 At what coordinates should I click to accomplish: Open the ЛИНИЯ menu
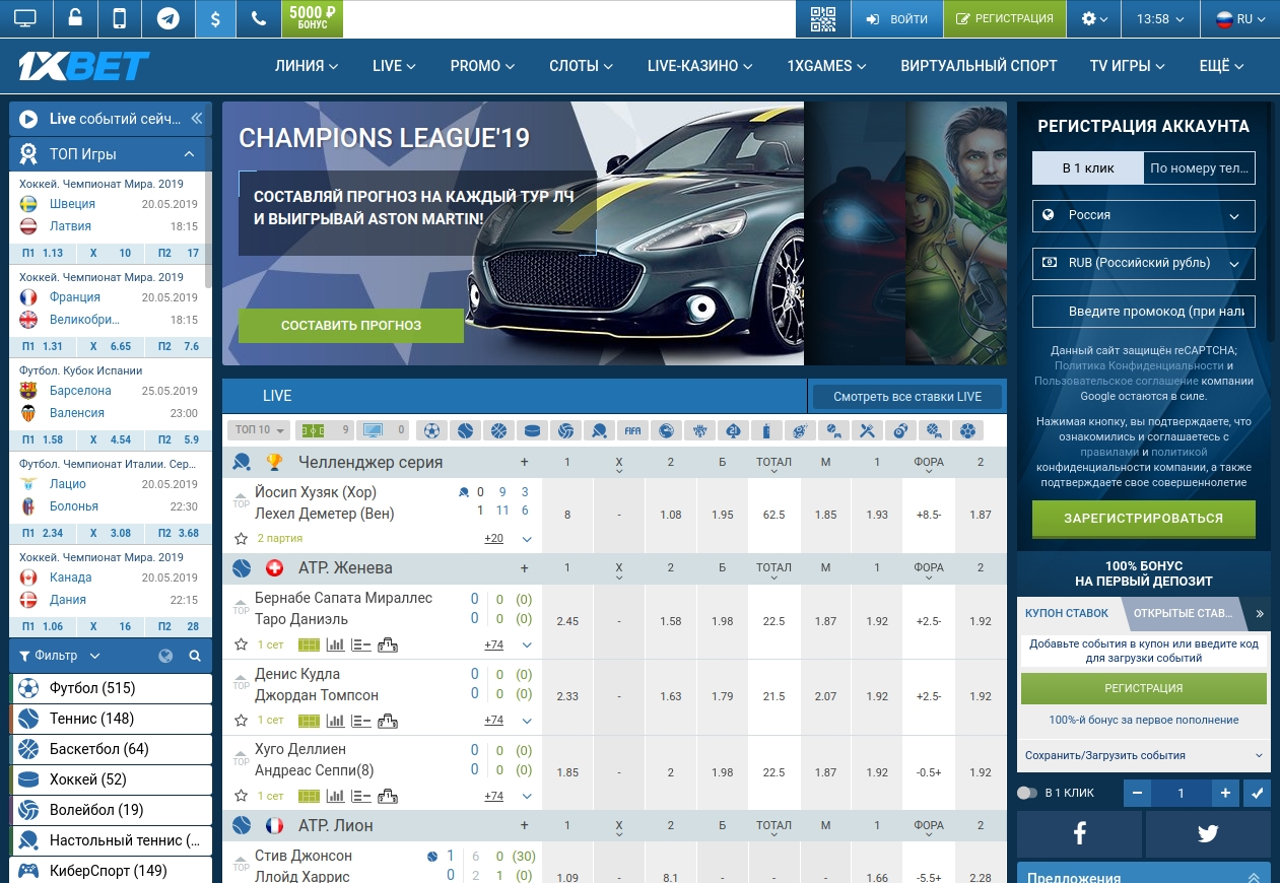click(306, 66)
